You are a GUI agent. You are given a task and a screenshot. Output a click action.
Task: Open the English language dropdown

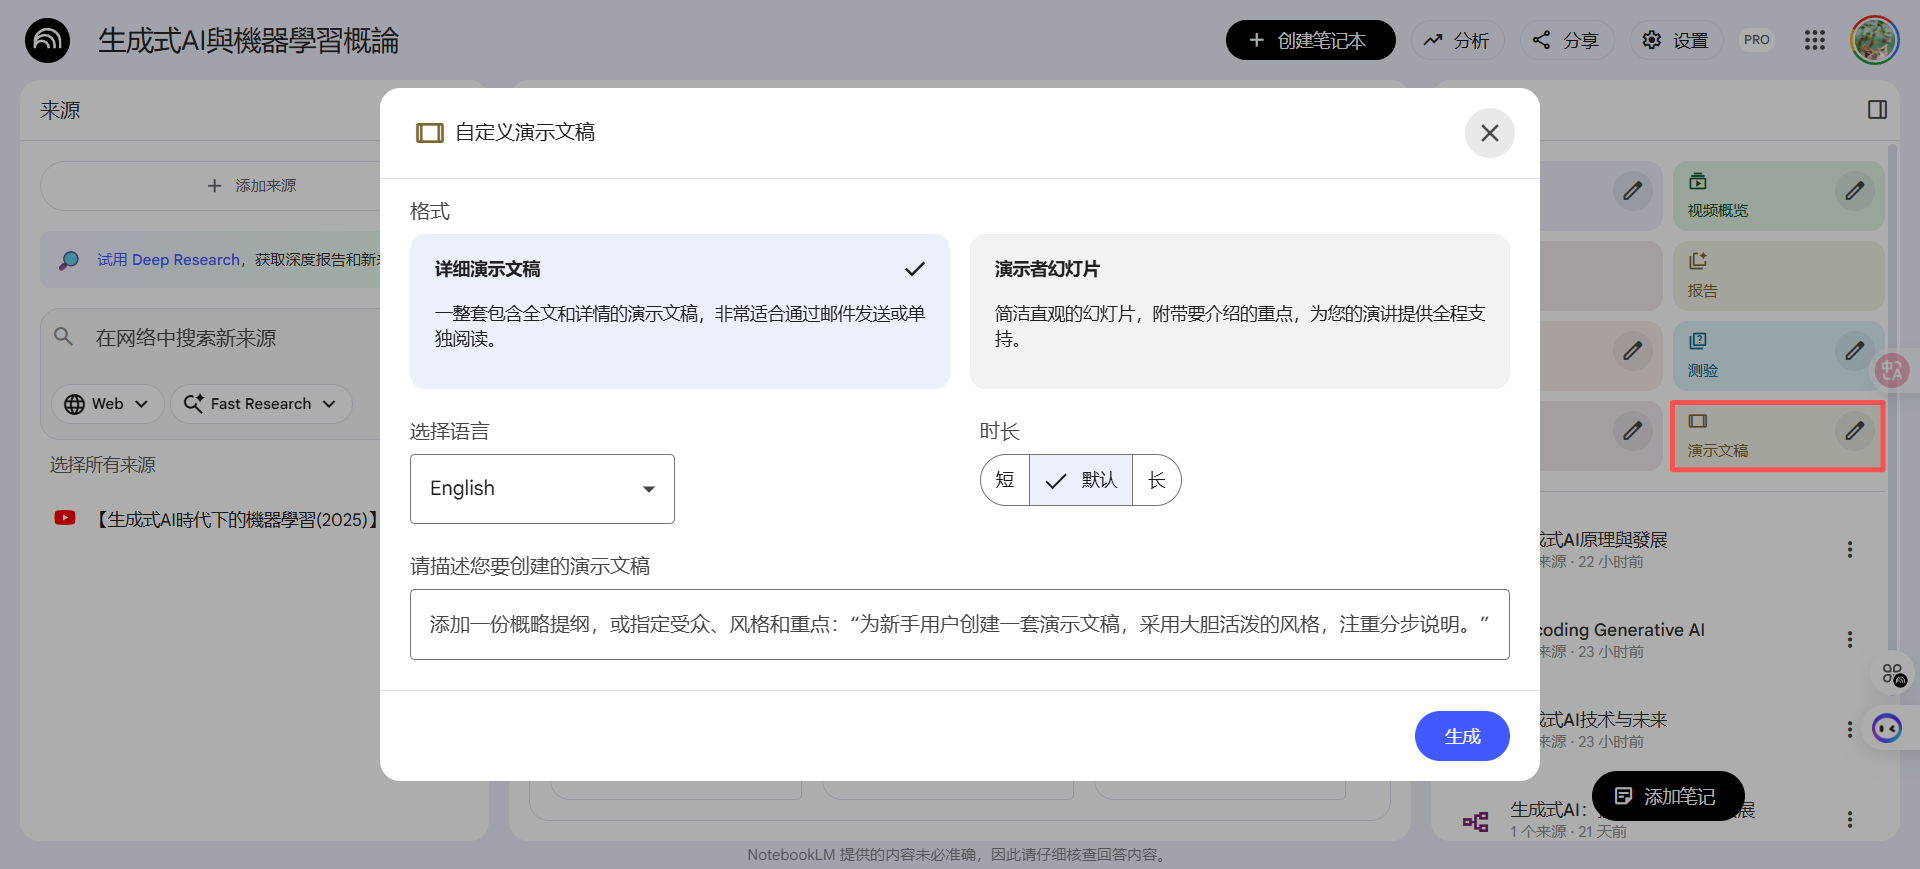tap(542, 489)
